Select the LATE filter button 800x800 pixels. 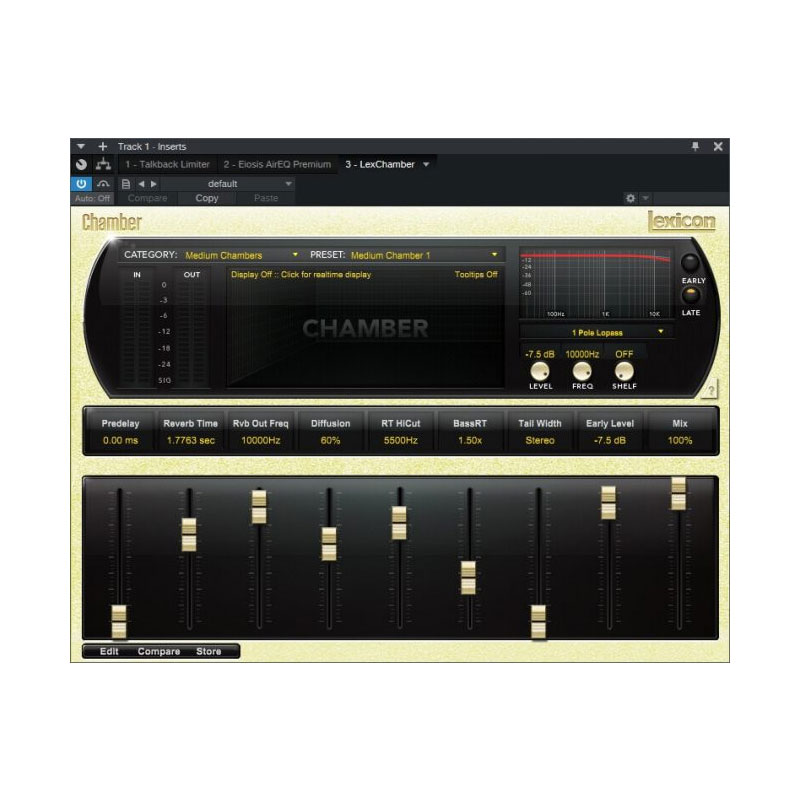point(690,295)
